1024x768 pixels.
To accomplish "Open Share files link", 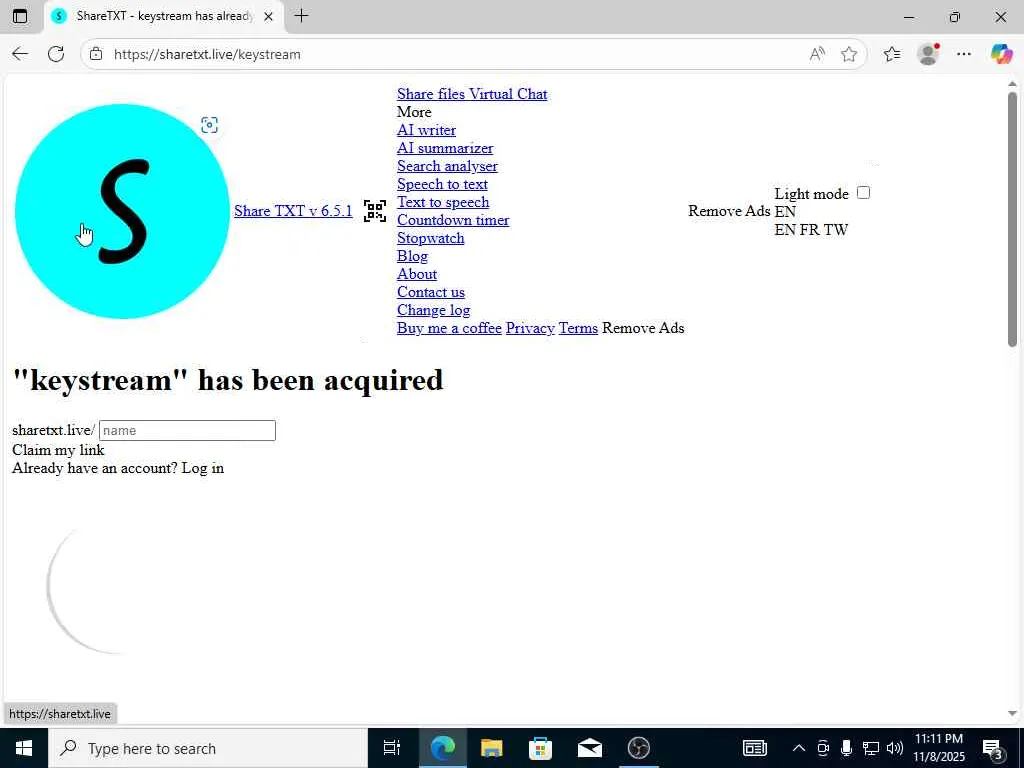I will 431,93.
